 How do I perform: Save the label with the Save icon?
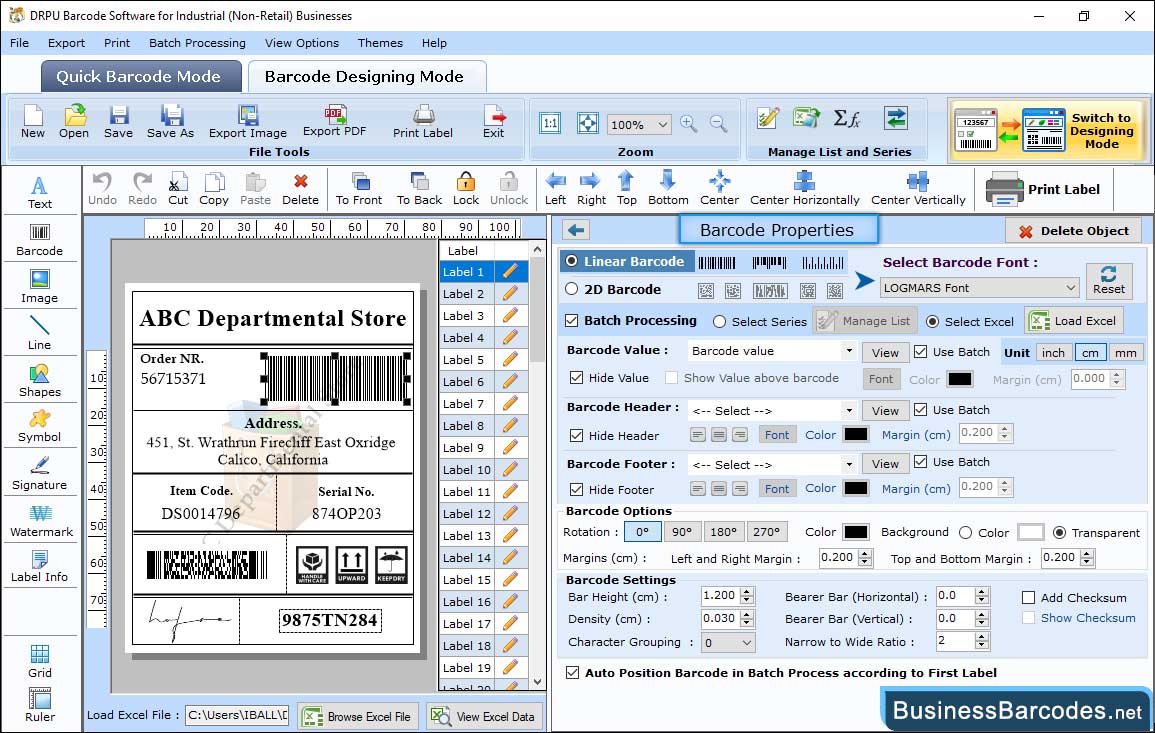[118, 122]
